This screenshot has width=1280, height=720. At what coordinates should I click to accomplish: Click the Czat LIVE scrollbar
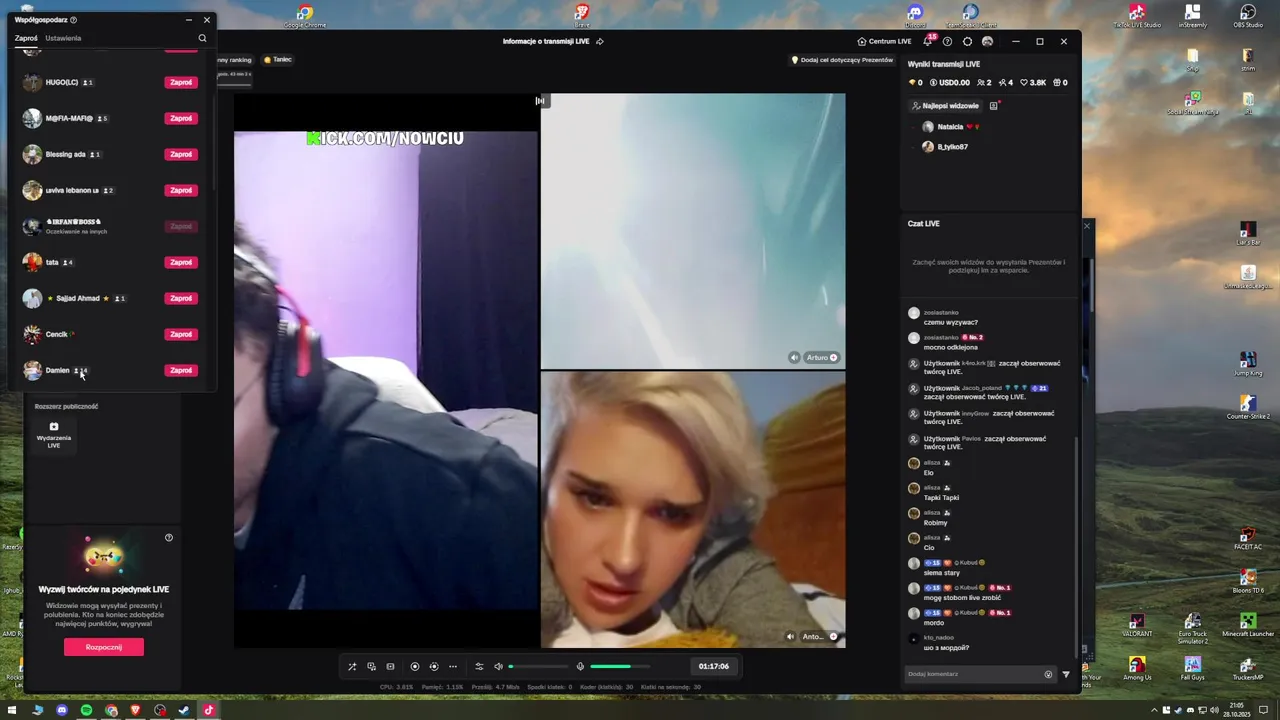coord(1076,545)
